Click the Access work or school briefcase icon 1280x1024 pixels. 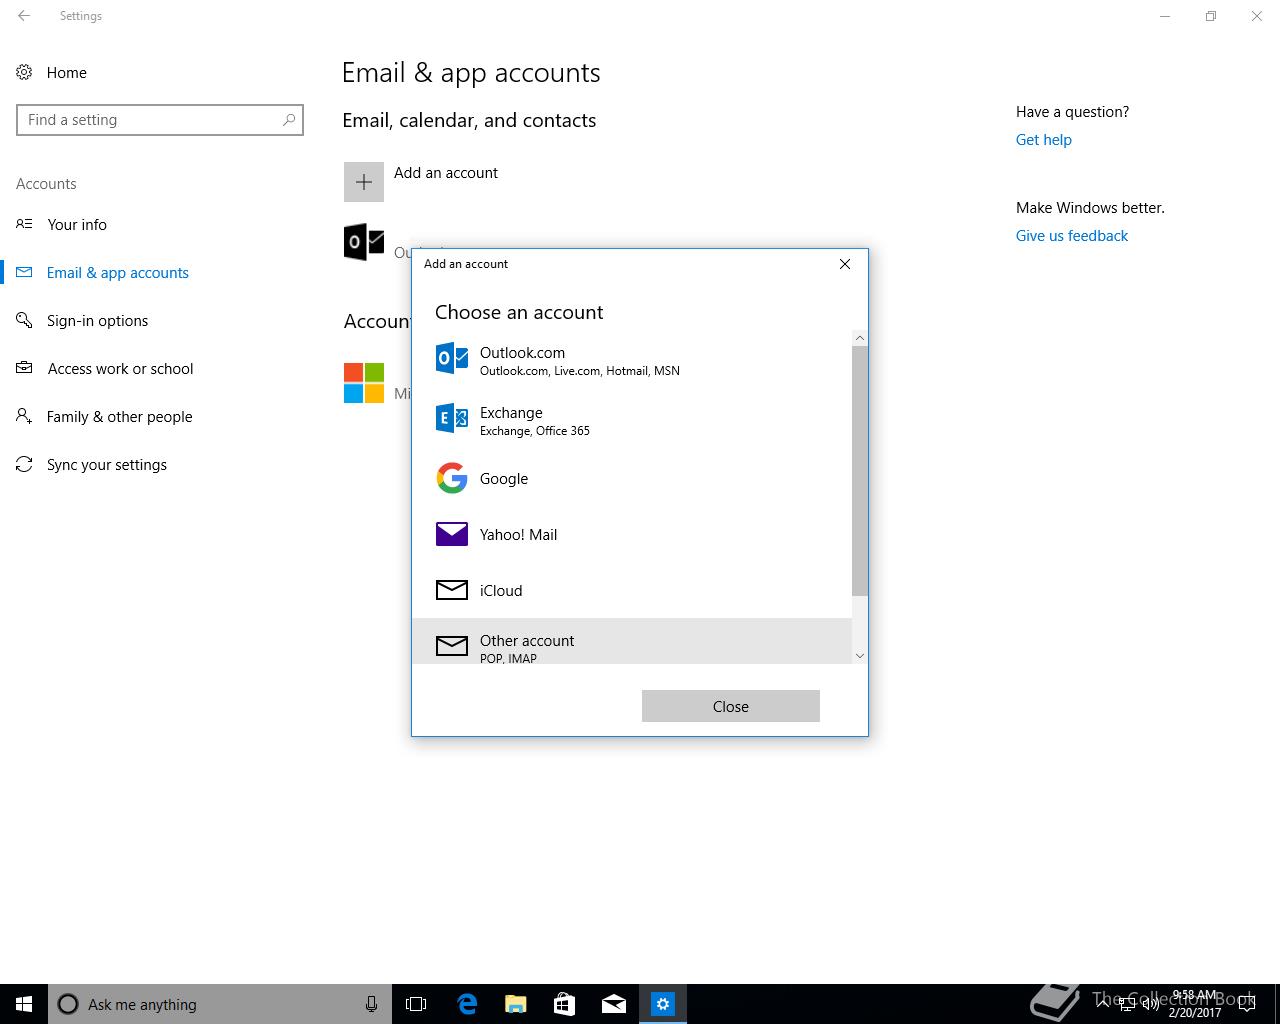(x=24, y=368)
